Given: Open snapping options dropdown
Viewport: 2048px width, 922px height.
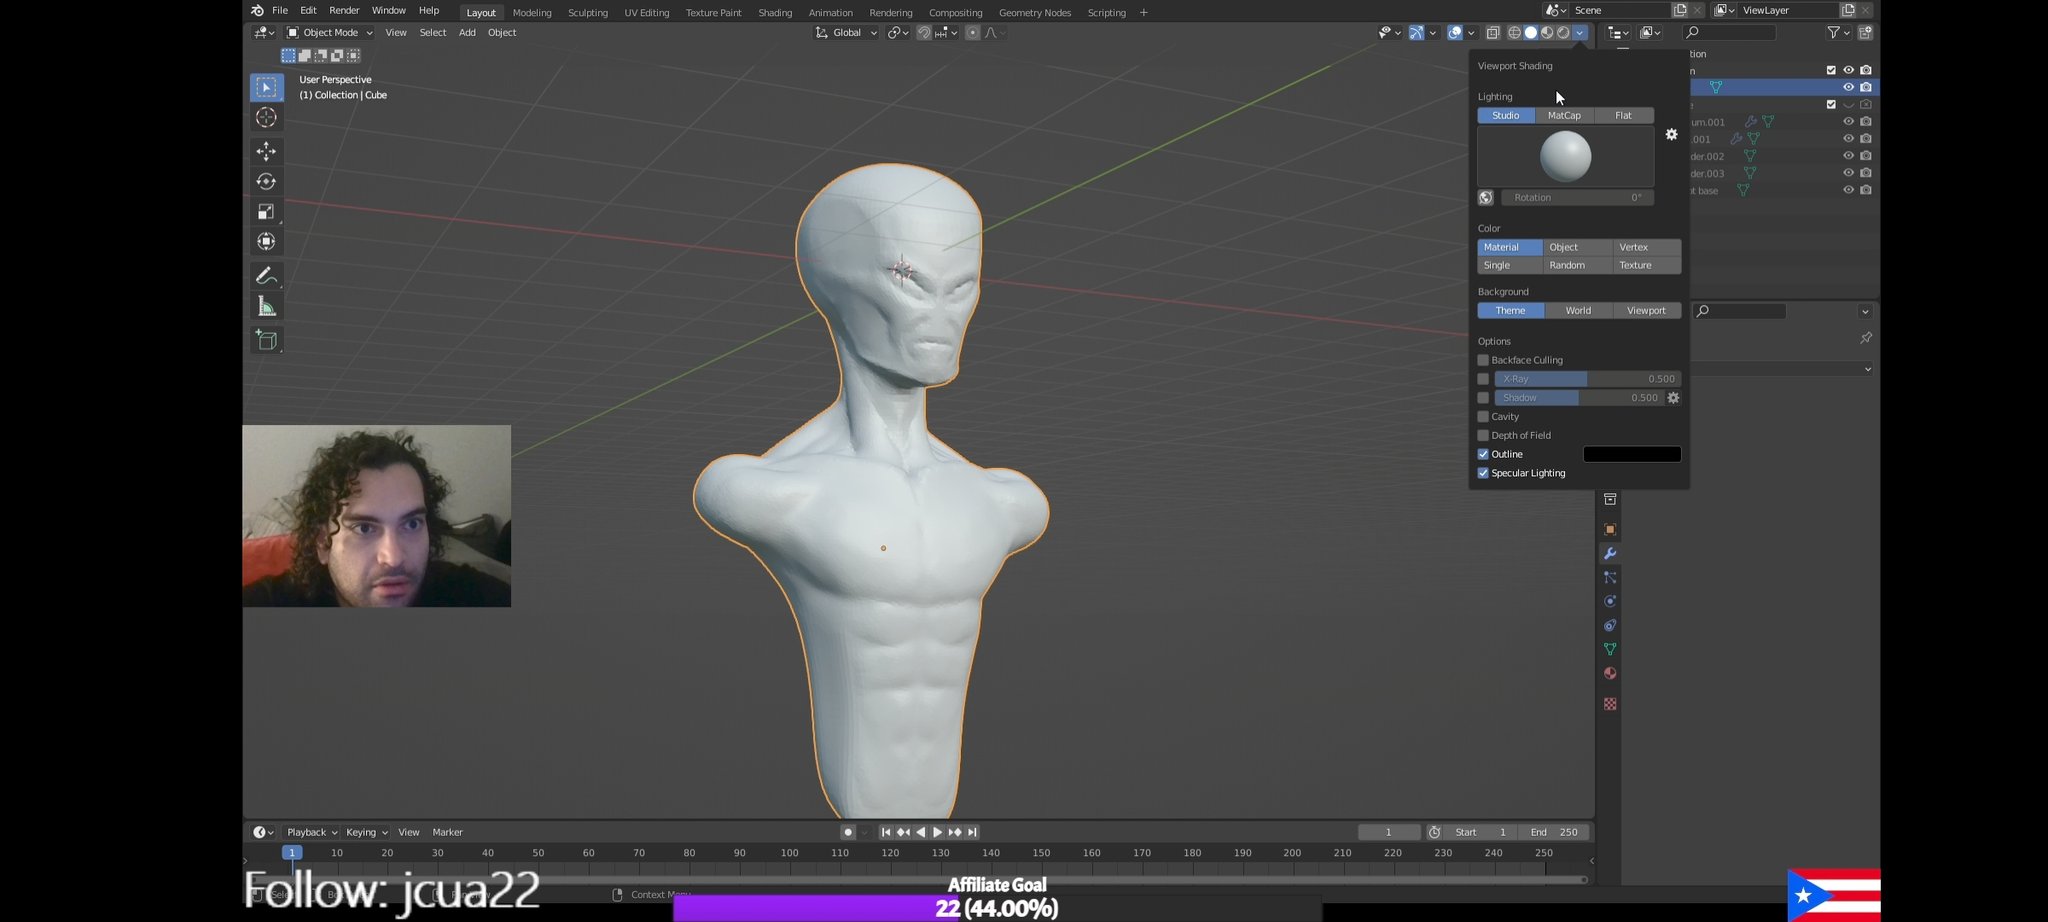Looking at the screenshot, I should tap(945, 33).
